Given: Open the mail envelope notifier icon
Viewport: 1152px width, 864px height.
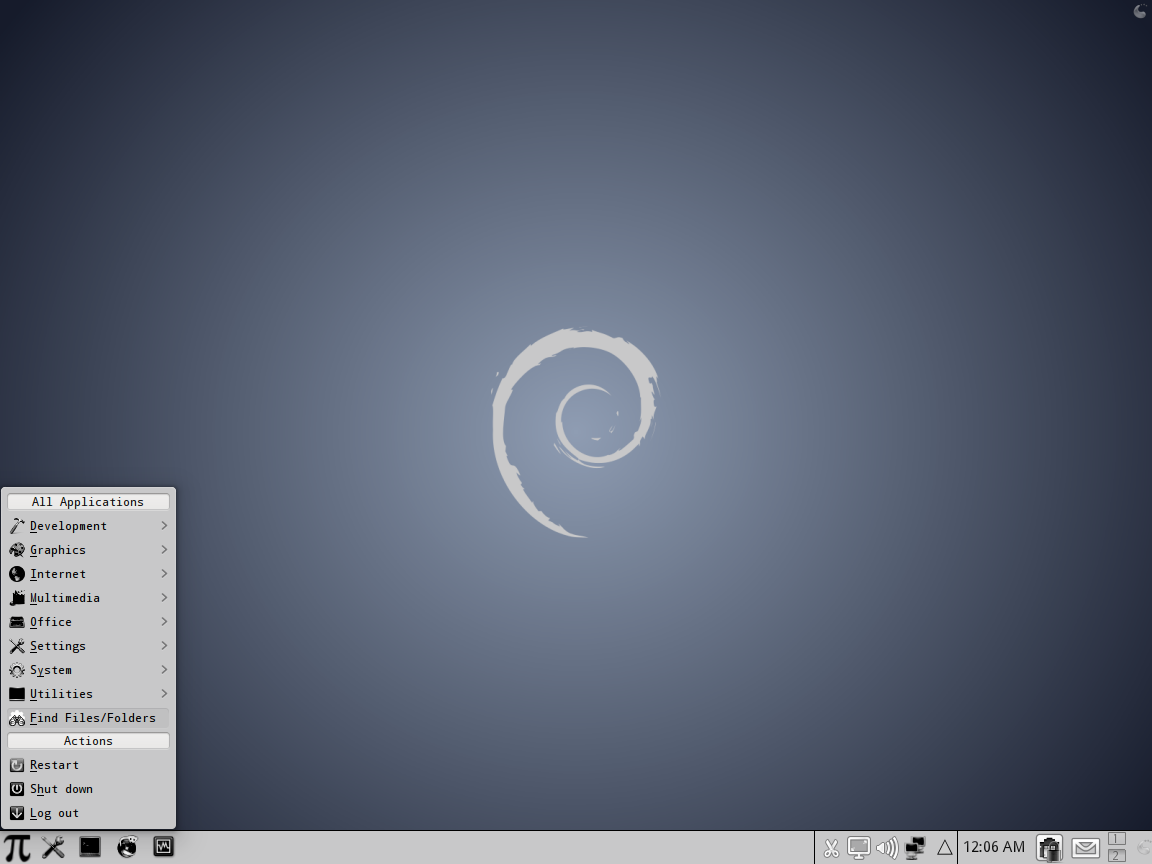Looking at the screenshot, I should (x=1085, y=848).
